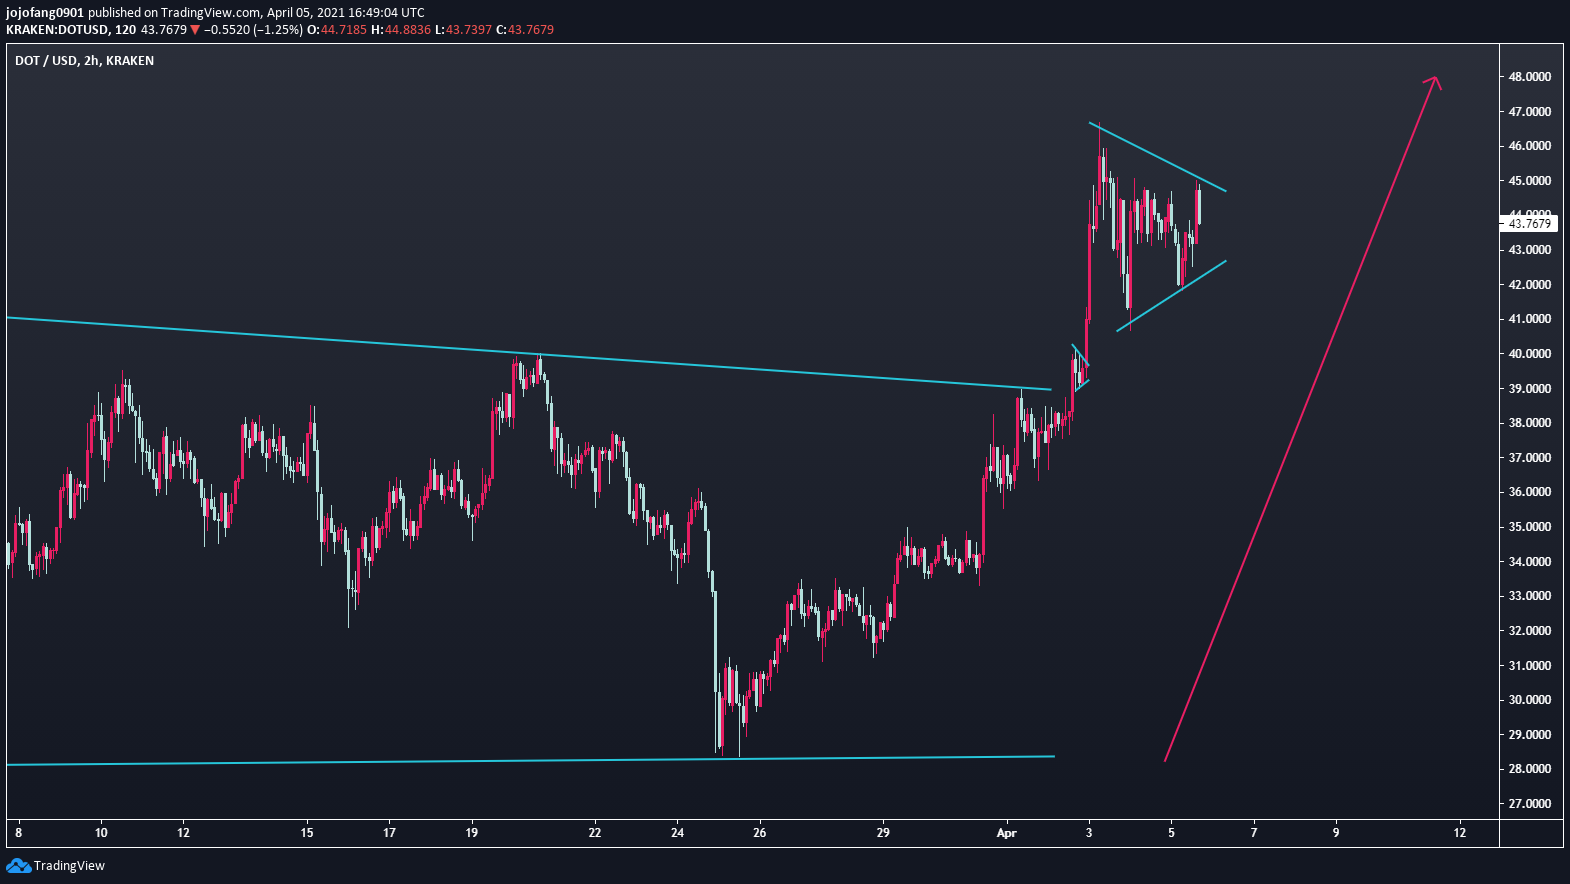Click the 32.0000 price axis label
Screen dimensions: 1570x884
[1530, 631]
